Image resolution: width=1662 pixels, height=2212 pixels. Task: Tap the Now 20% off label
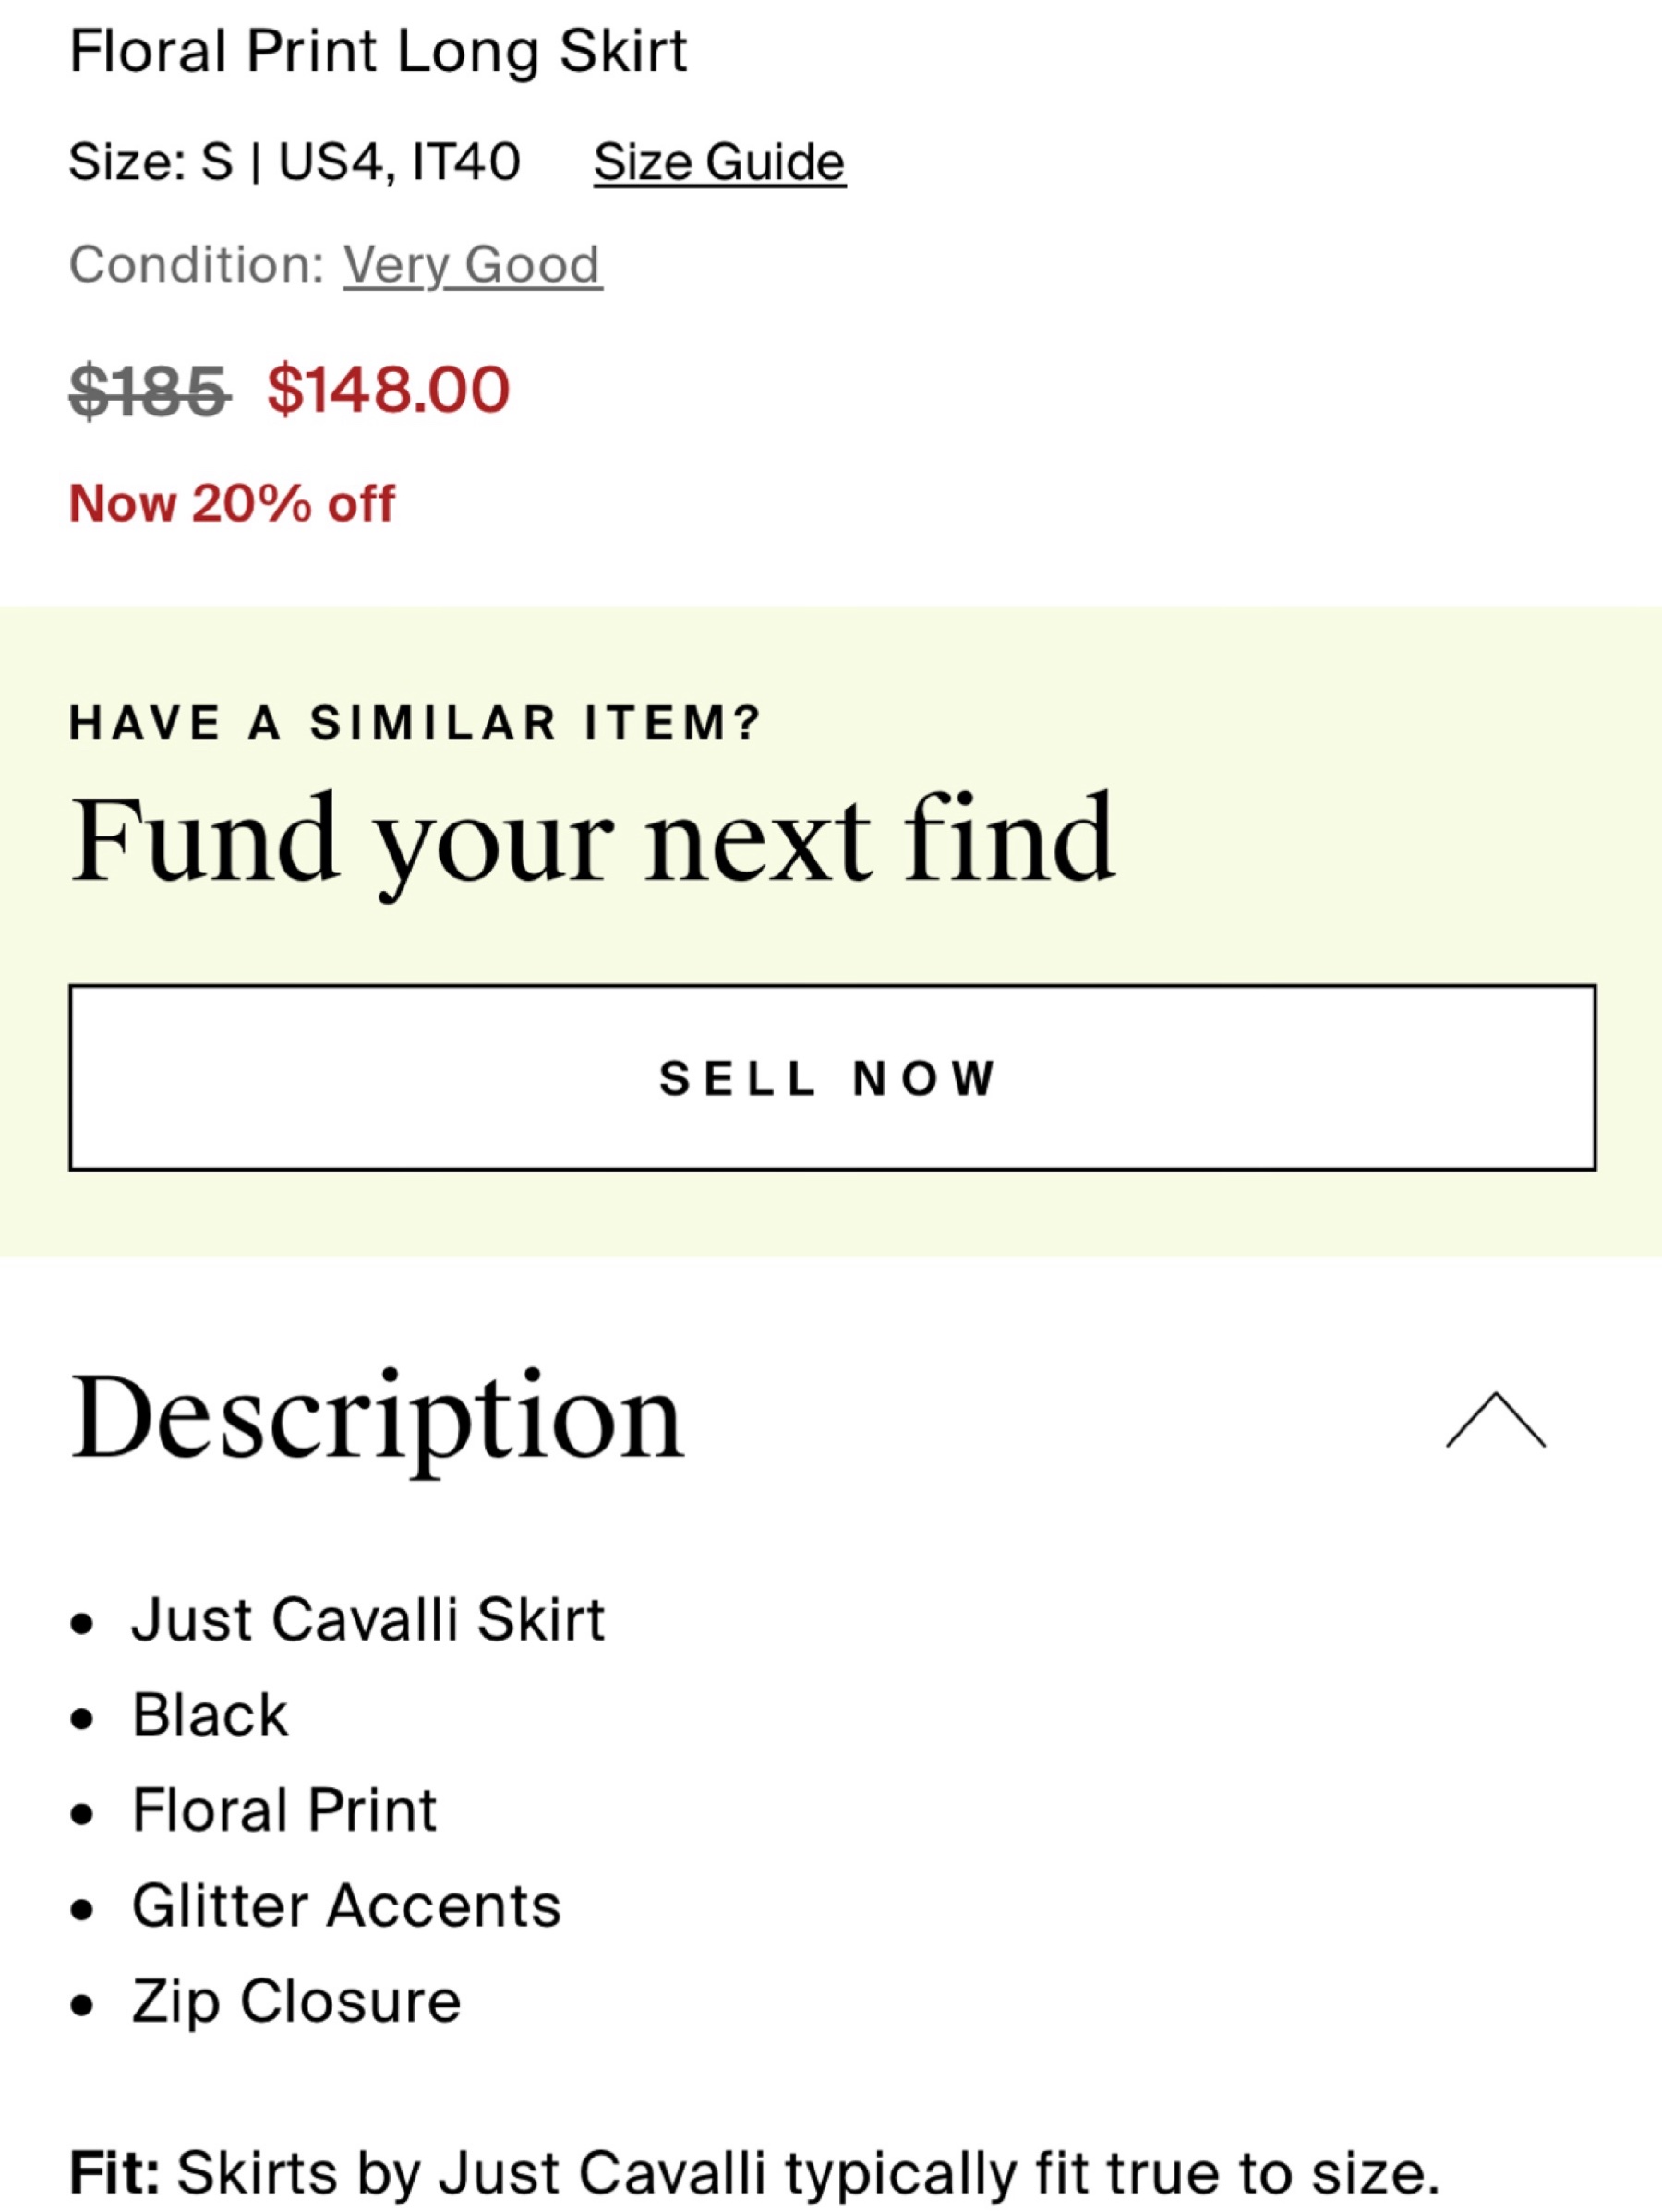(x=232, y=503)
